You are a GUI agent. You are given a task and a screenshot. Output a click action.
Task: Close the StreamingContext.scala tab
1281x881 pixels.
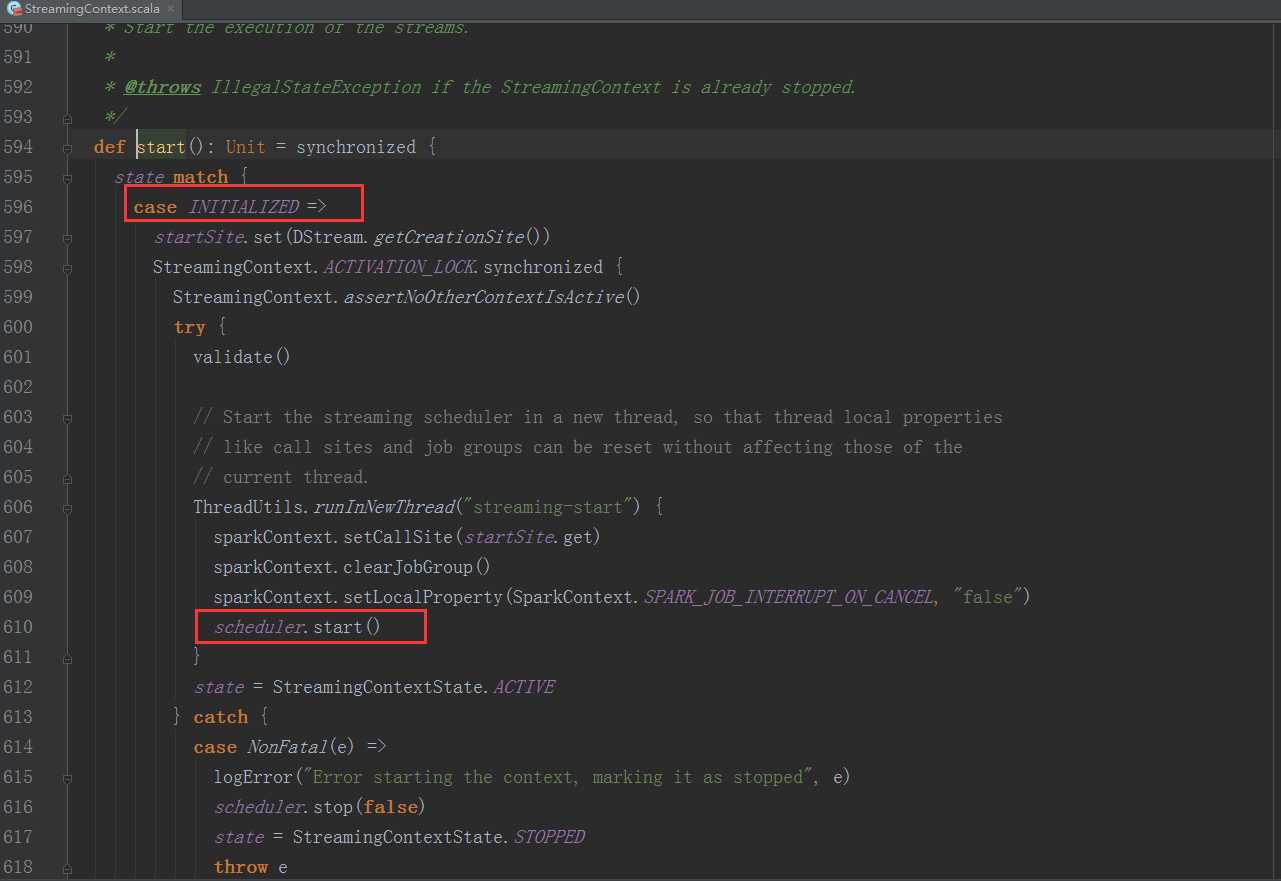pyautogui.click(x=169, y=9)
